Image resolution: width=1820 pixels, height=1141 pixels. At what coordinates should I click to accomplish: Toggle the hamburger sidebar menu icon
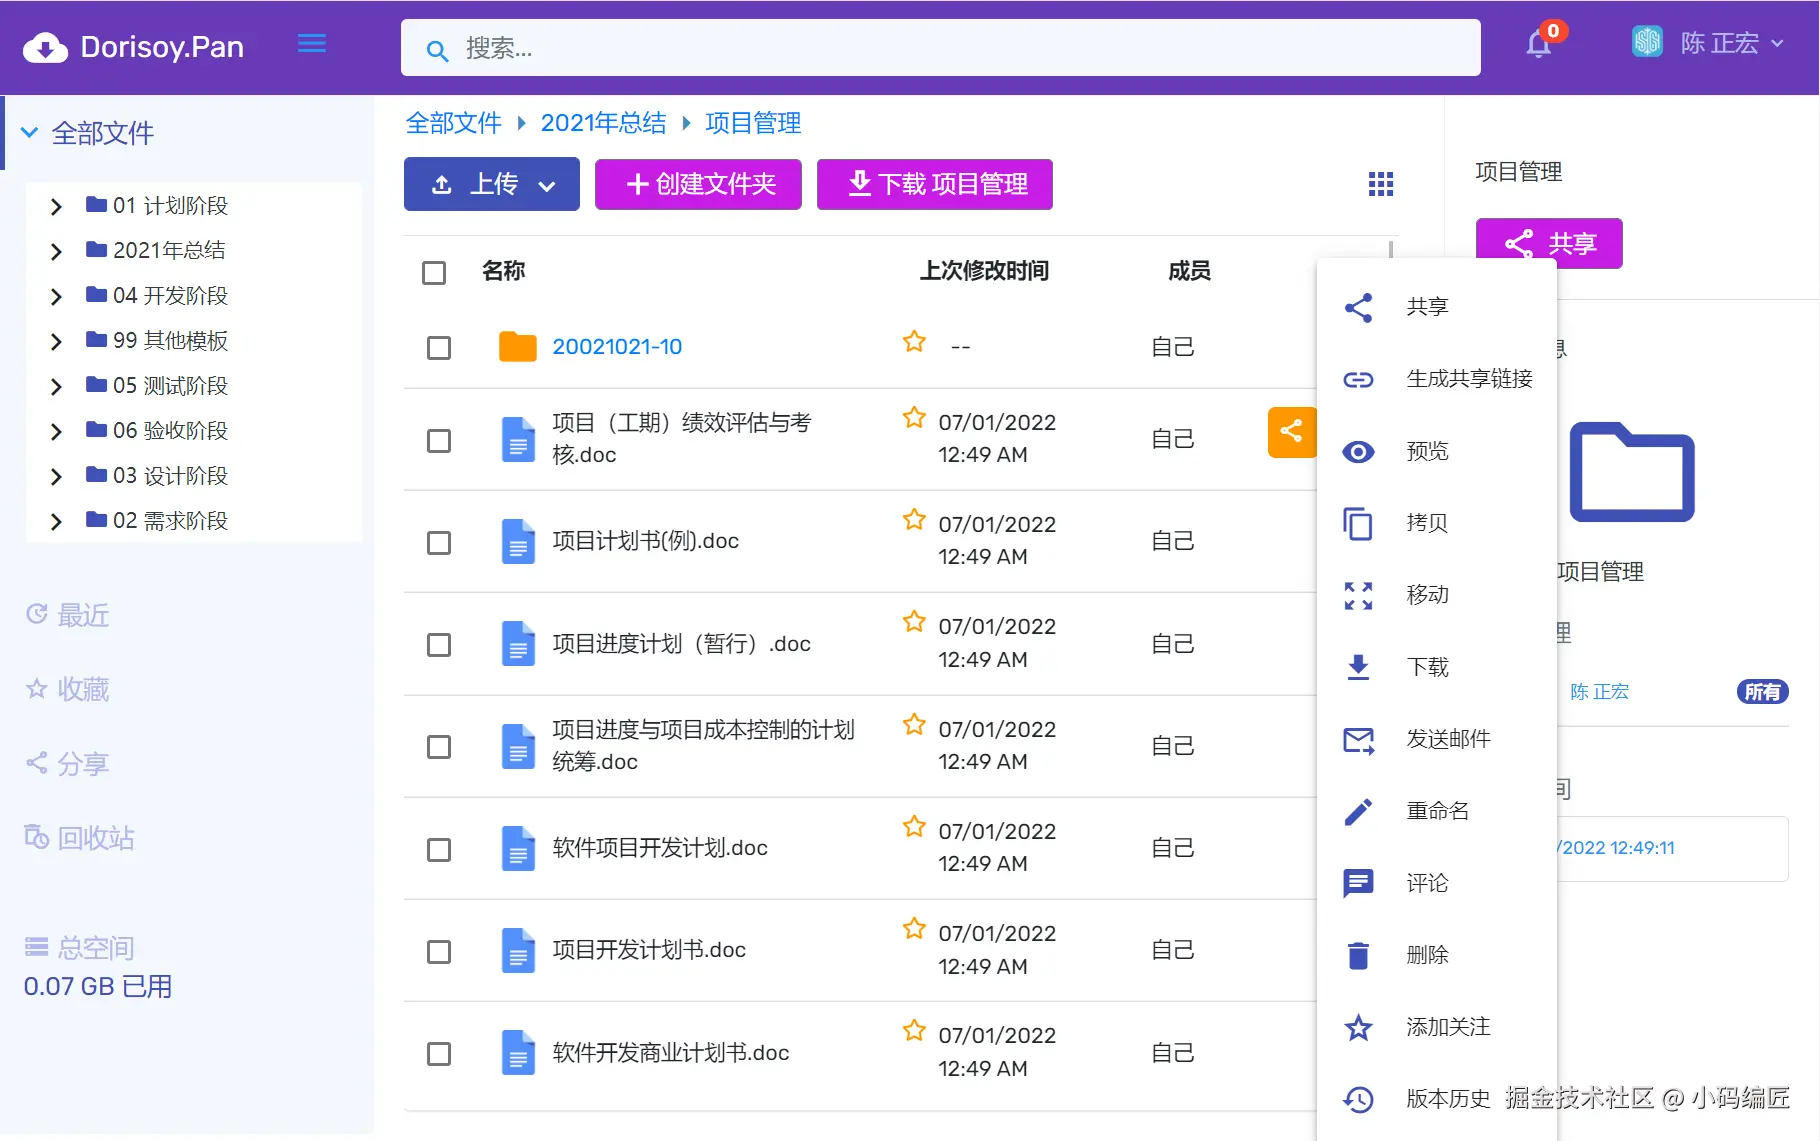coord(312,44)
